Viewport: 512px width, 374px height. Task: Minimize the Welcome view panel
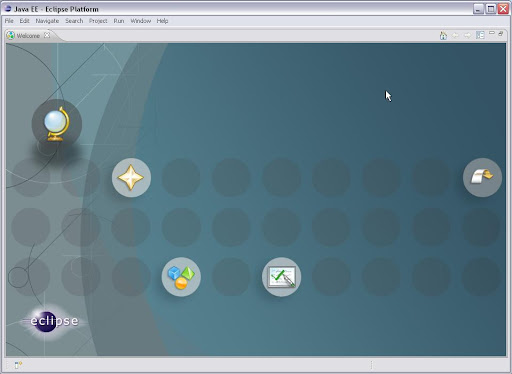tap(492, 33)
